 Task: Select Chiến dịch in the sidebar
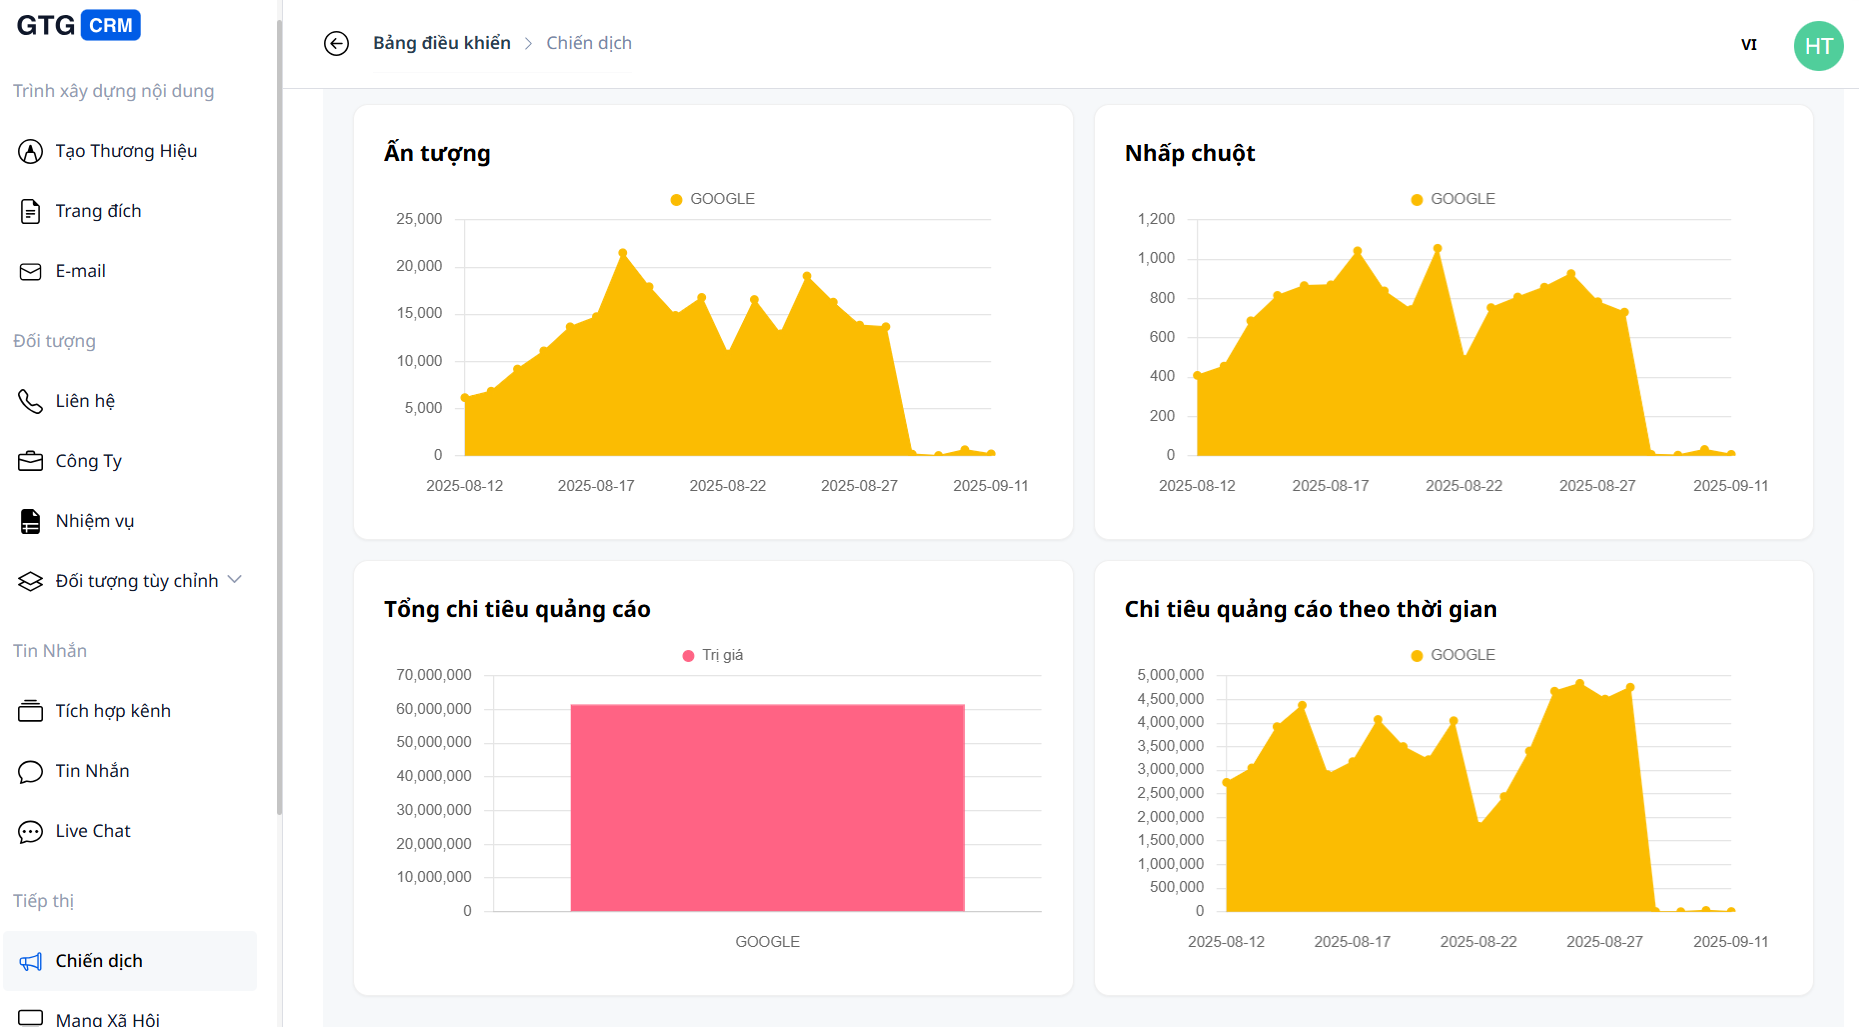[99, 961]
